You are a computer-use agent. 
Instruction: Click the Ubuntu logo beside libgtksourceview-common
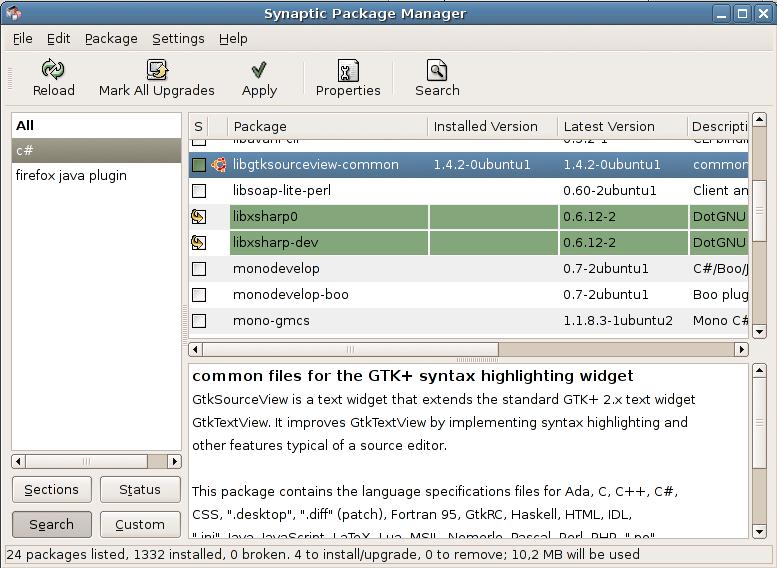pyautogui.click(x=219, y=165)
